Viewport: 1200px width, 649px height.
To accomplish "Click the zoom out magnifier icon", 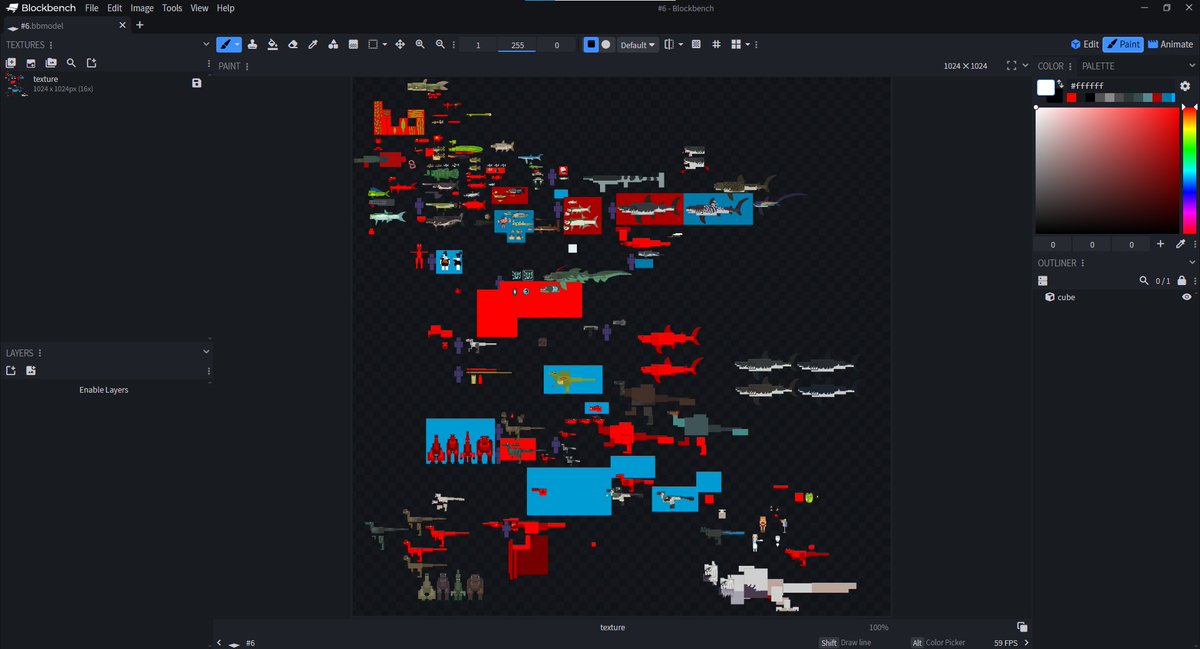I will (x=441, y=44).
